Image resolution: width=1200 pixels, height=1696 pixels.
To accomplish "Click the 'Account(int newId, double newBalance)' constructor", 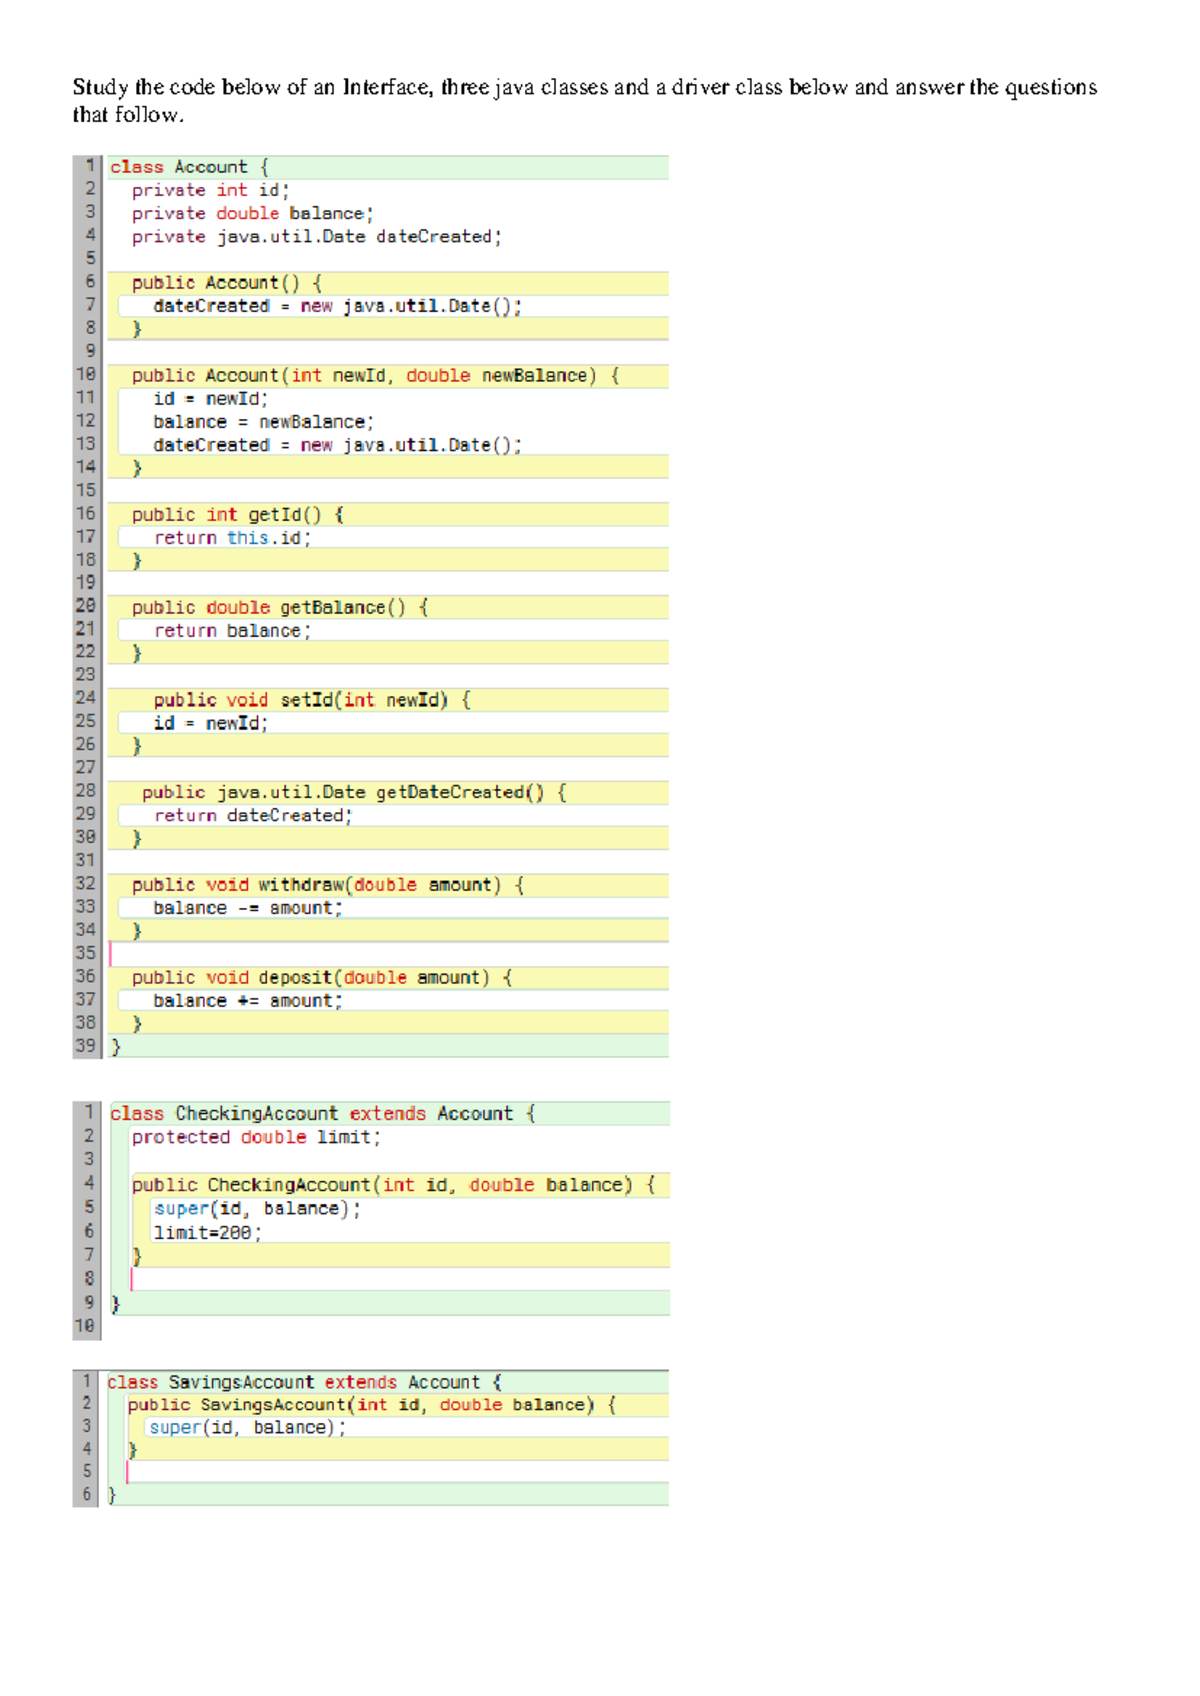I will click(x=375, y=376).
